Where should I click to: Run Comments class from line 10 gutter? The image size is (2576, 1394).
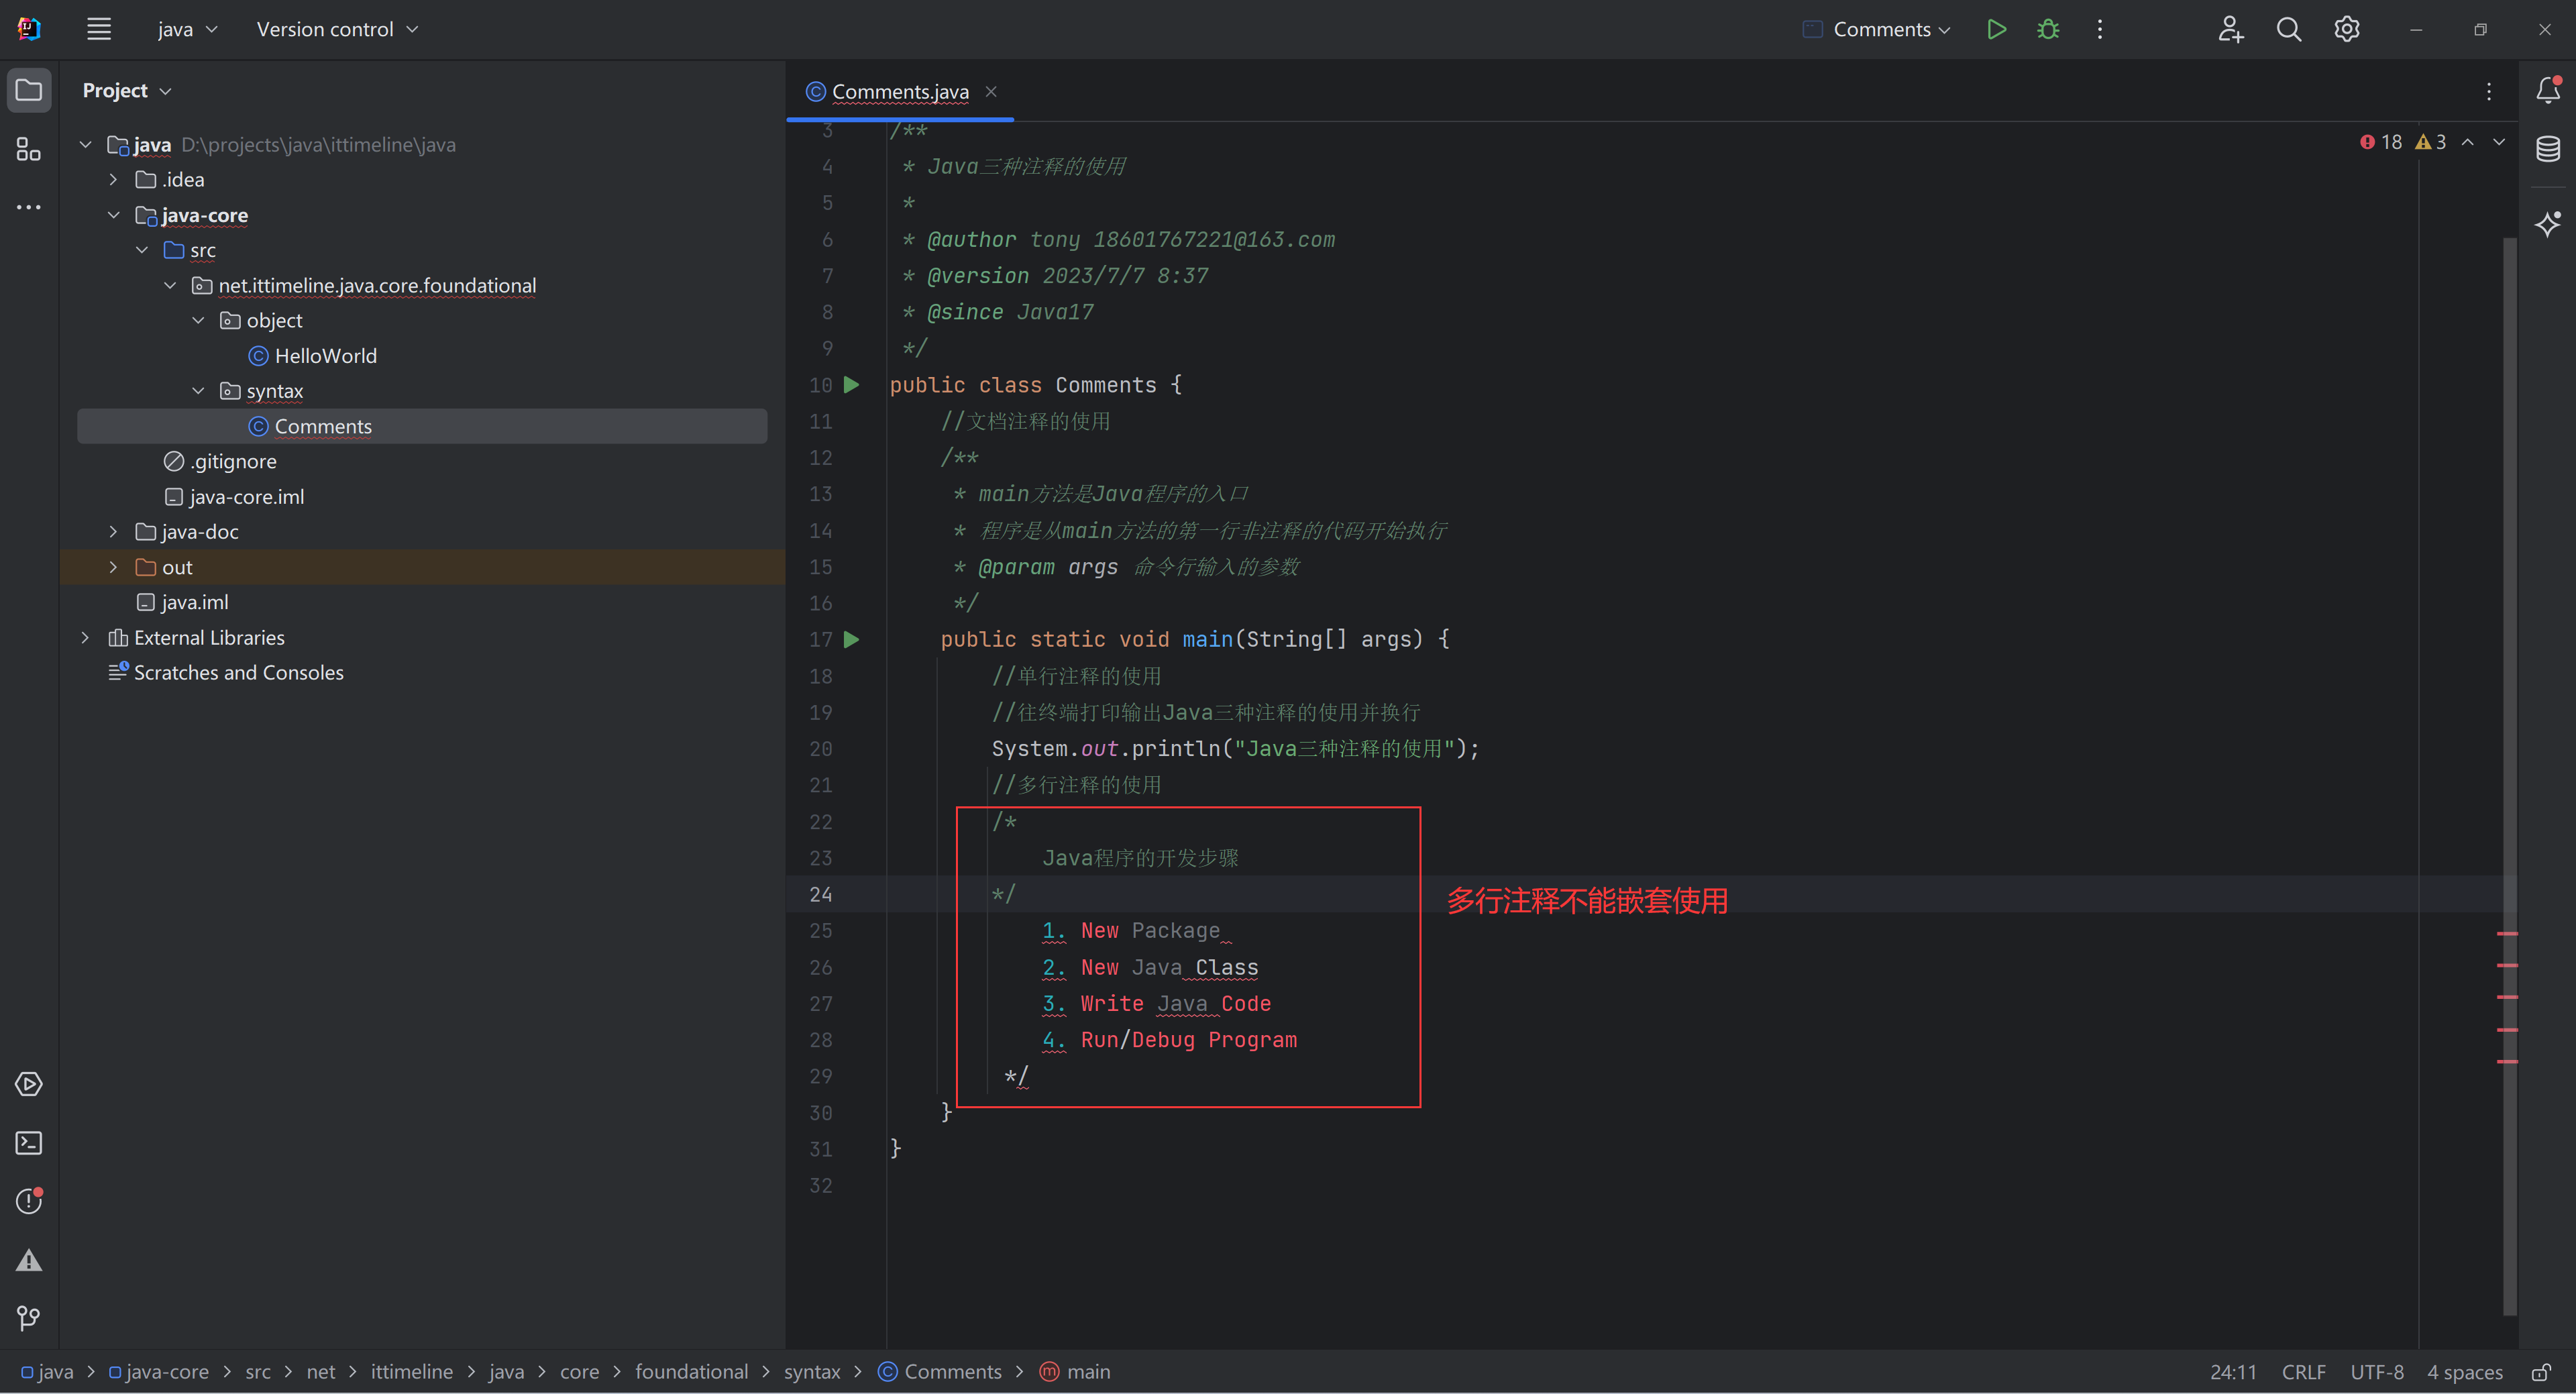pos(851,385)
